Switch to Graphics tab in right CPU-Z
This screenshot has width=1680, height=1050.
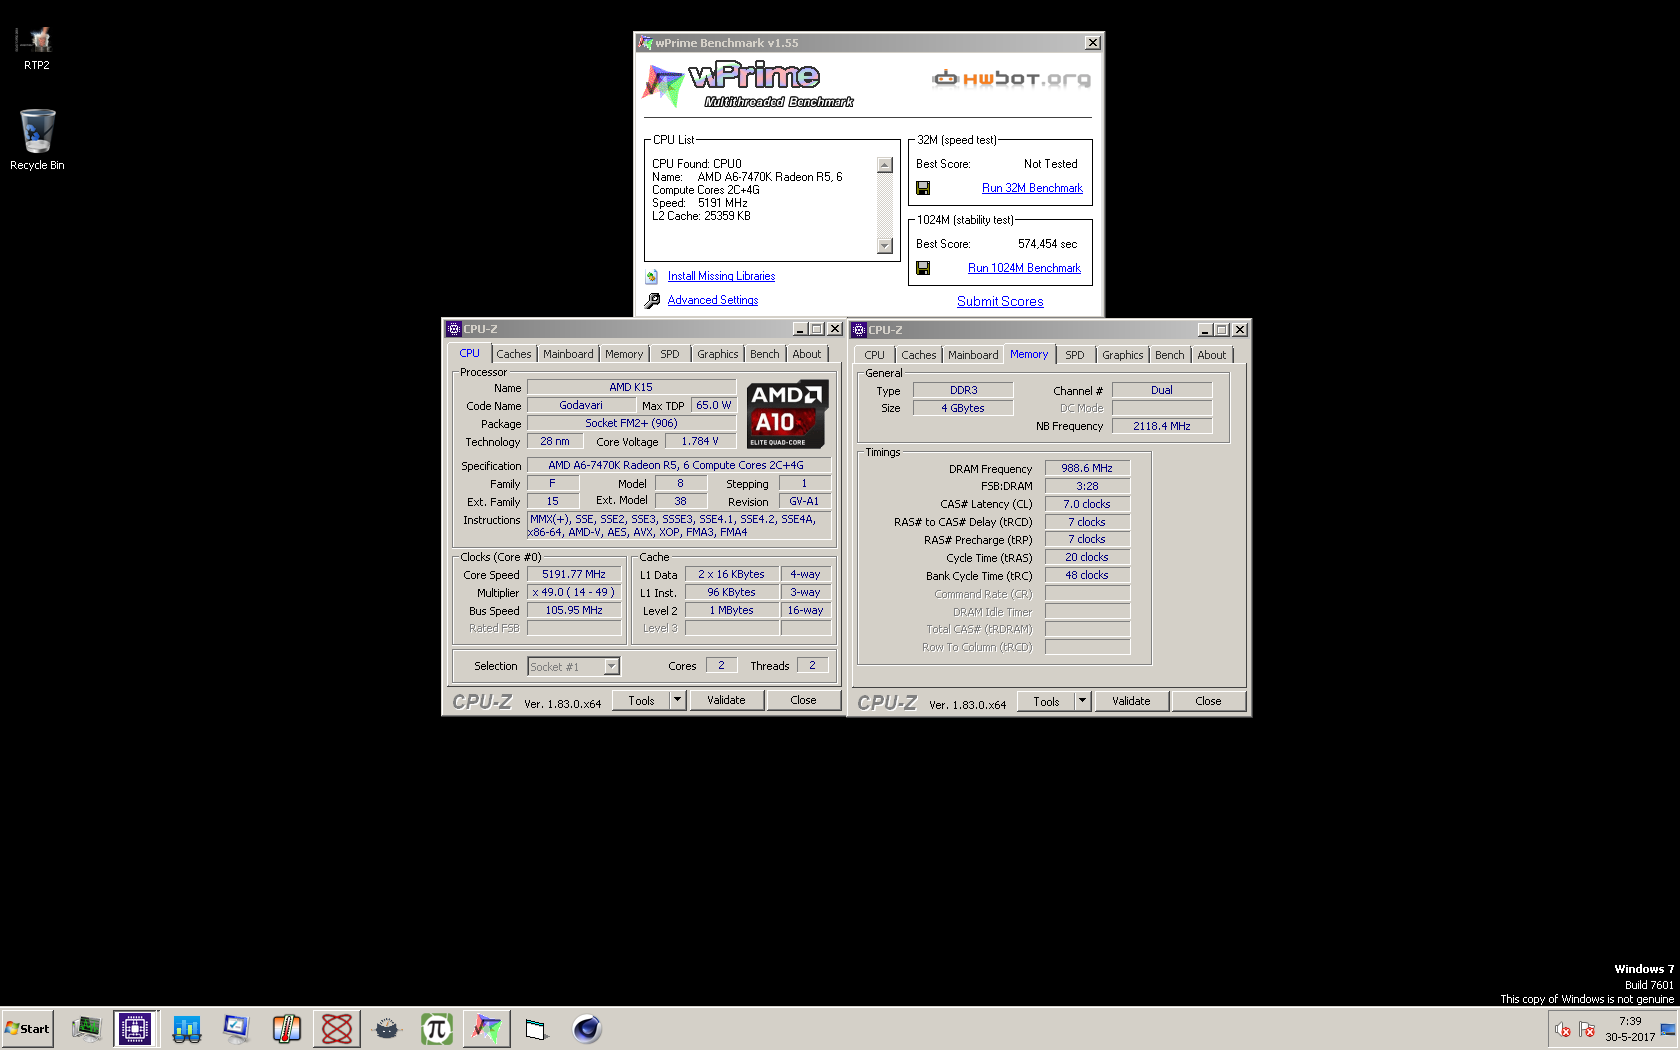click(1123, 355)
